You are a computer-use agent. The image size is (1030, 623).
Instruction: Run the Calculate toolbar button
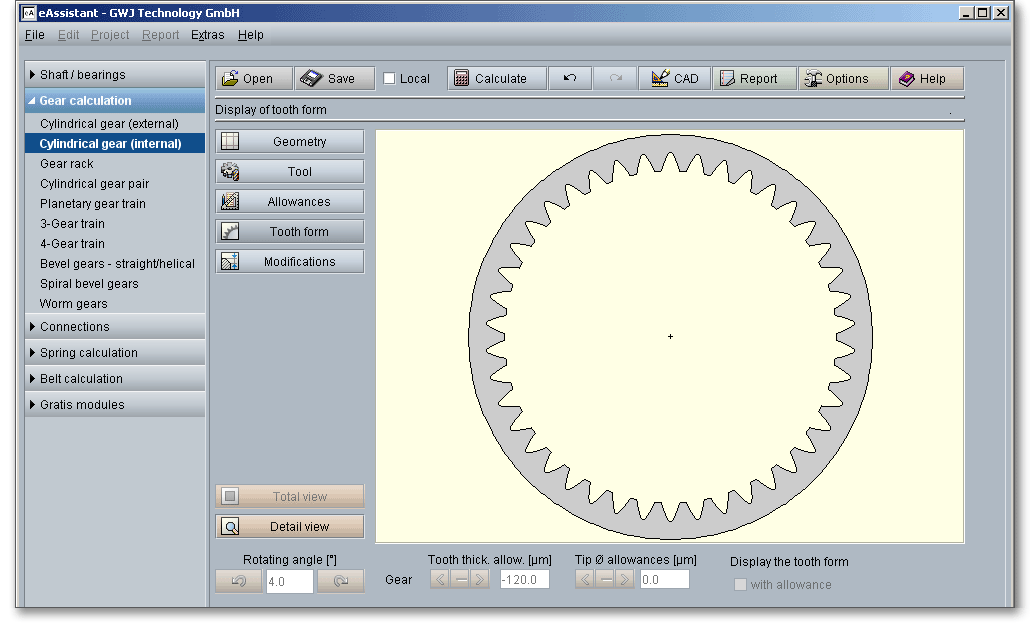(x=498, y=79)
